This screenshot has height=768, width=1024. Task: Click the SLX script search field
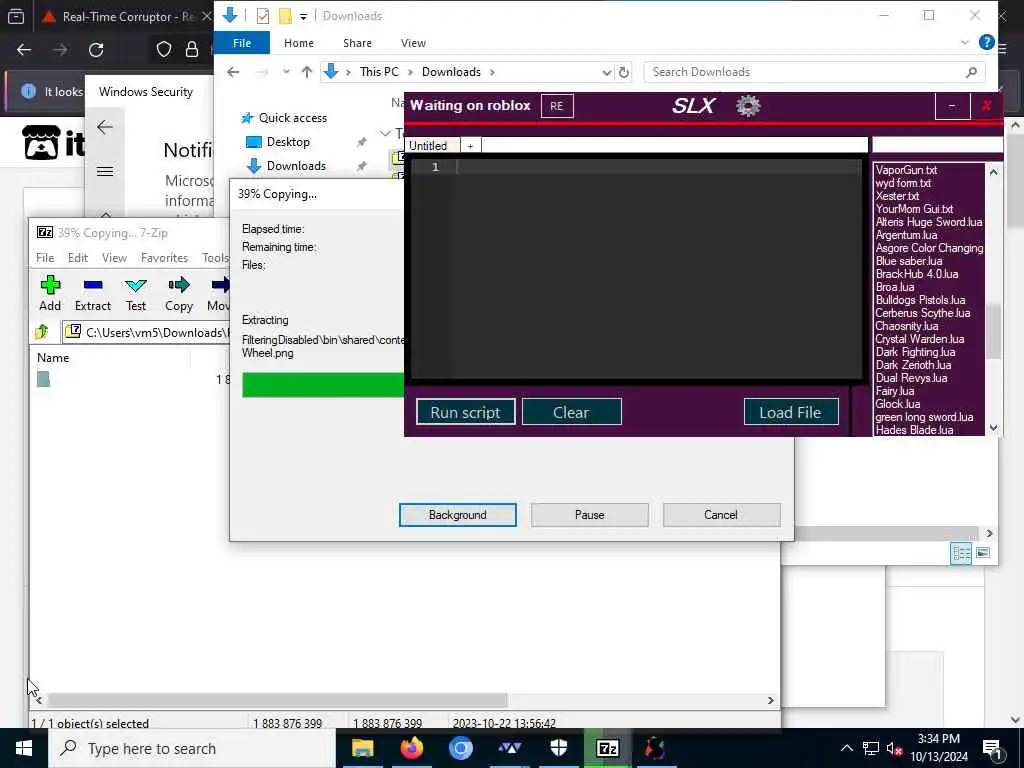(x=937, y=144)
